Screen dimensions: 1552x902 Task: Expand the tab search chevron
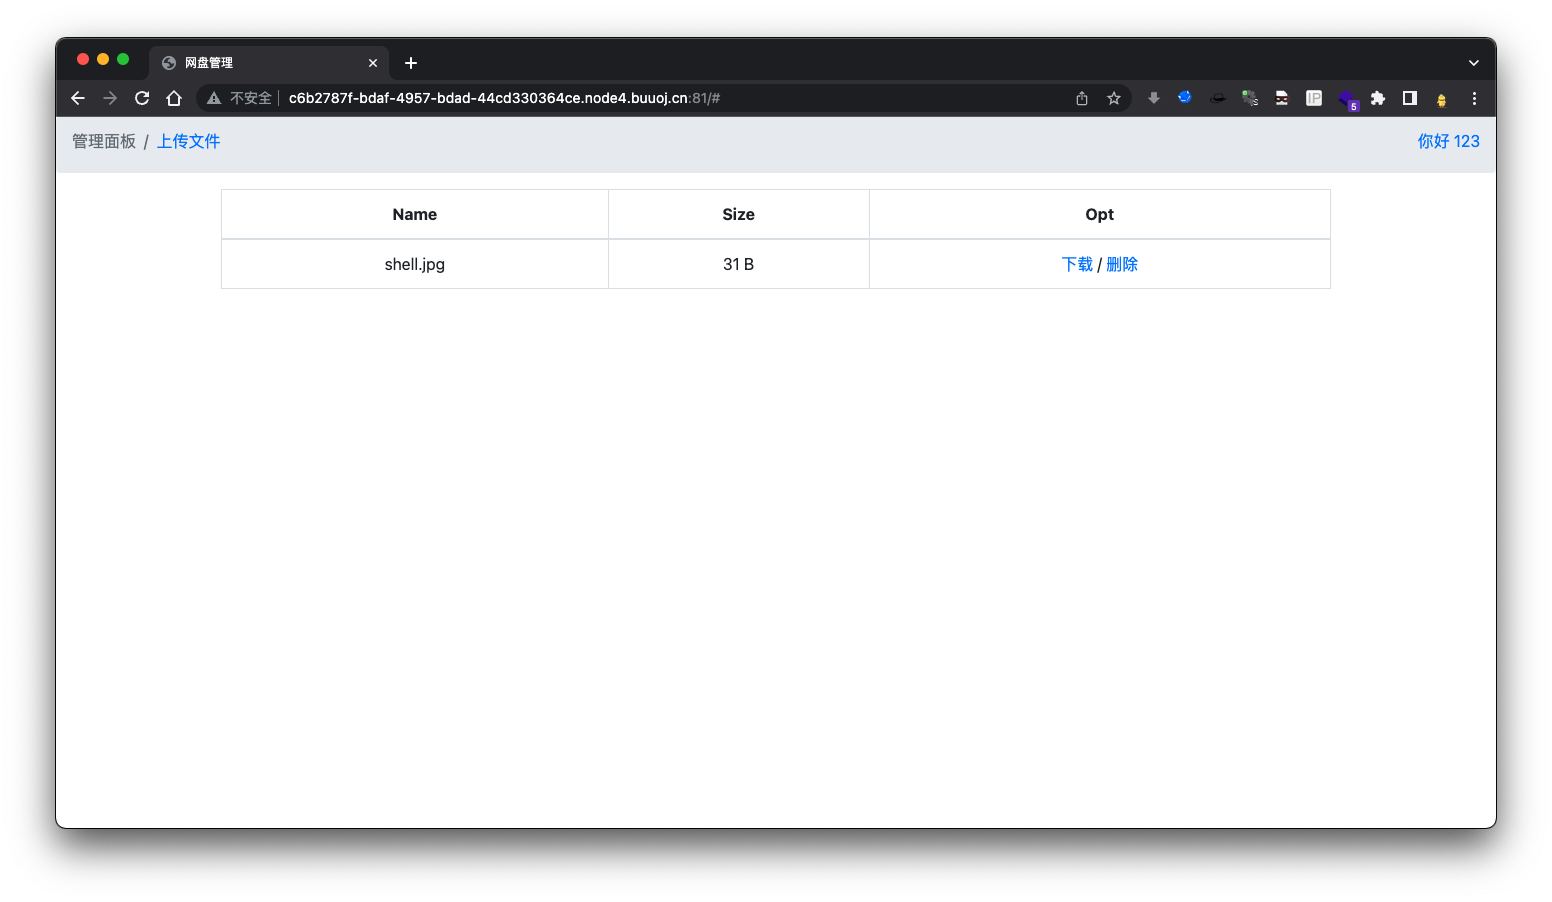[x=1473, y=63]
